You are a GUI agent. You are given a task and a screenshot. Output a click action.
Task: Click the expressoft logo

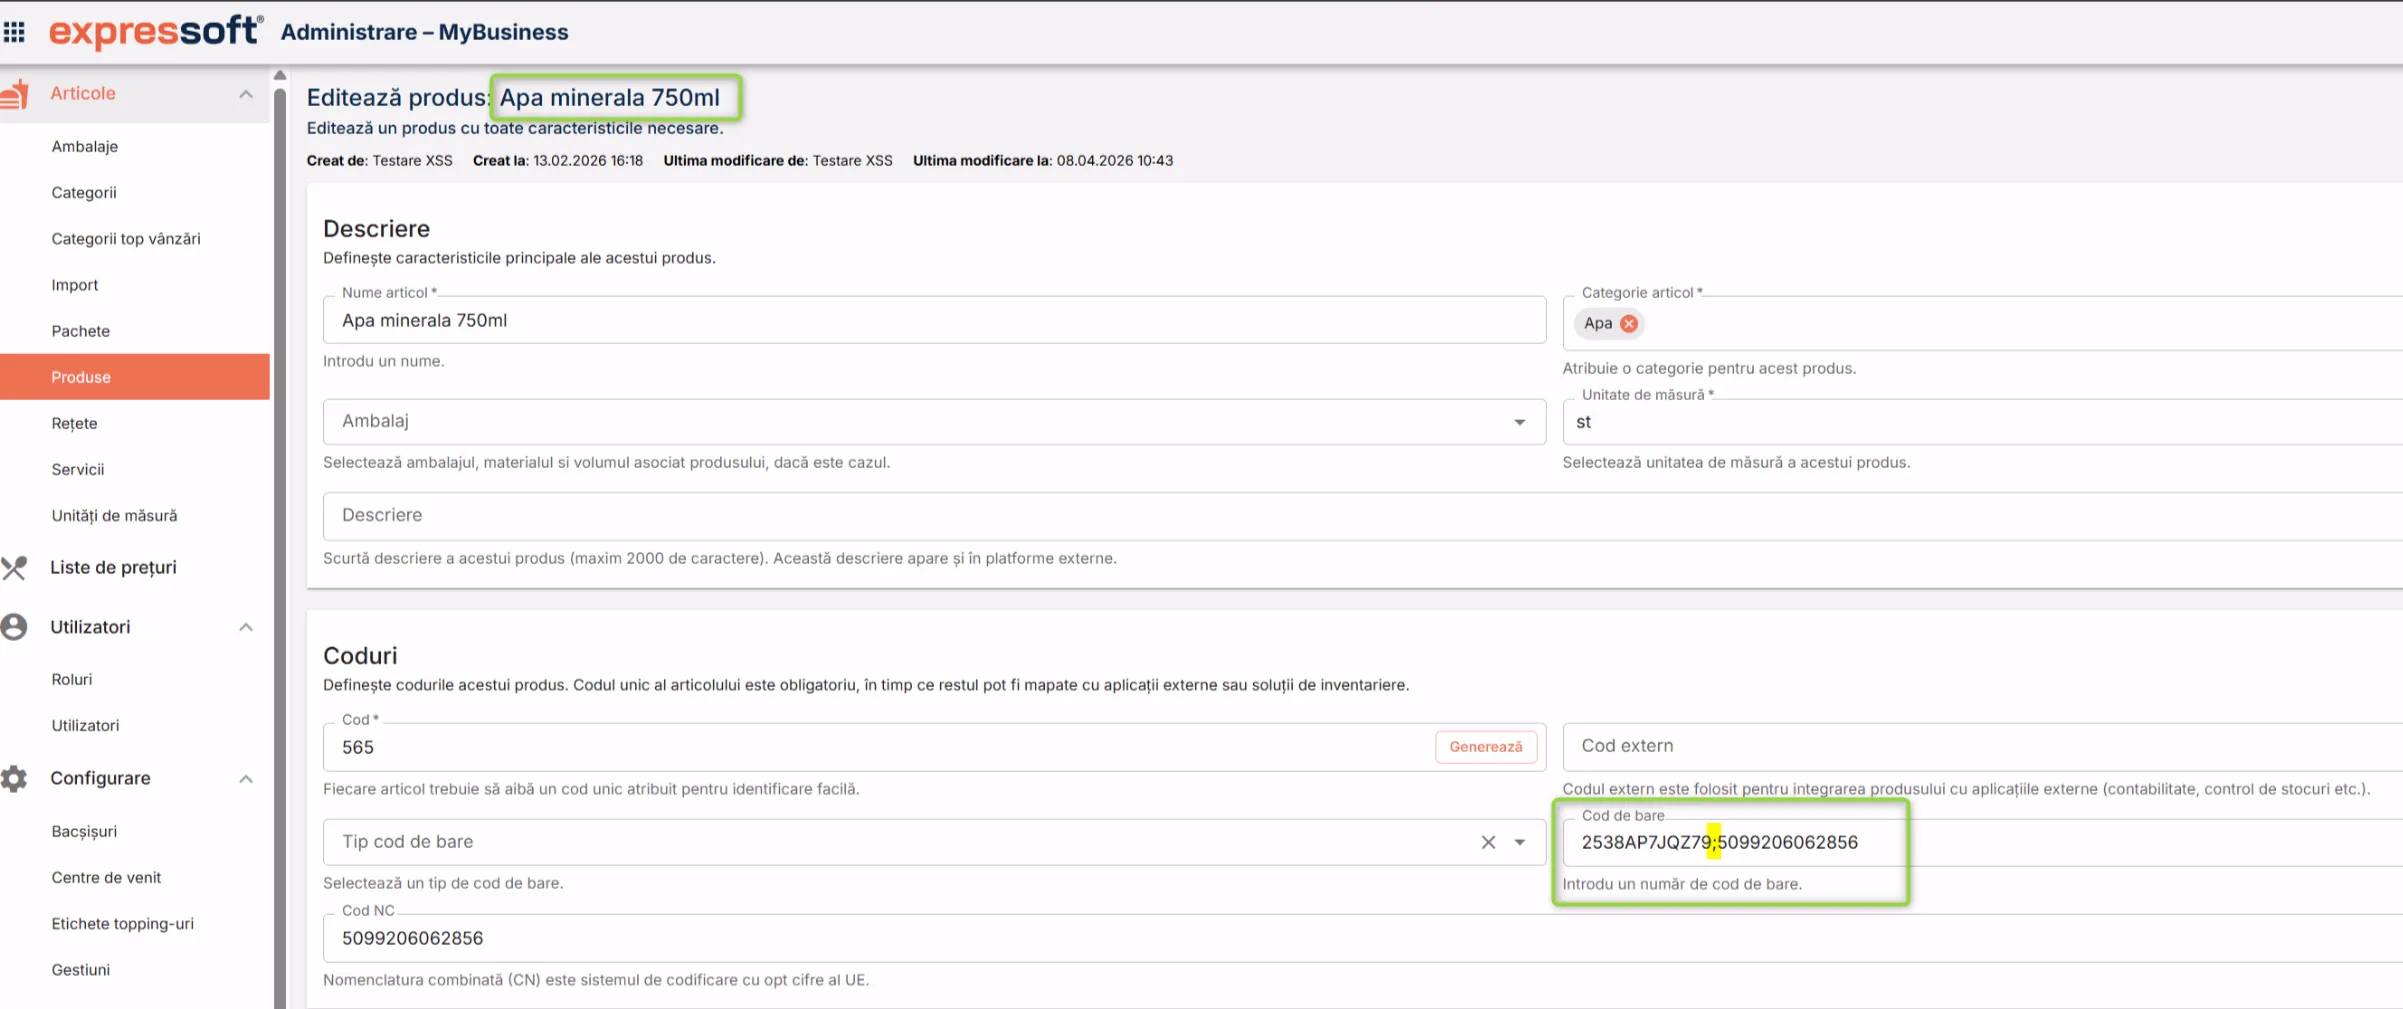pyautogui.click(x=156, y=32)
